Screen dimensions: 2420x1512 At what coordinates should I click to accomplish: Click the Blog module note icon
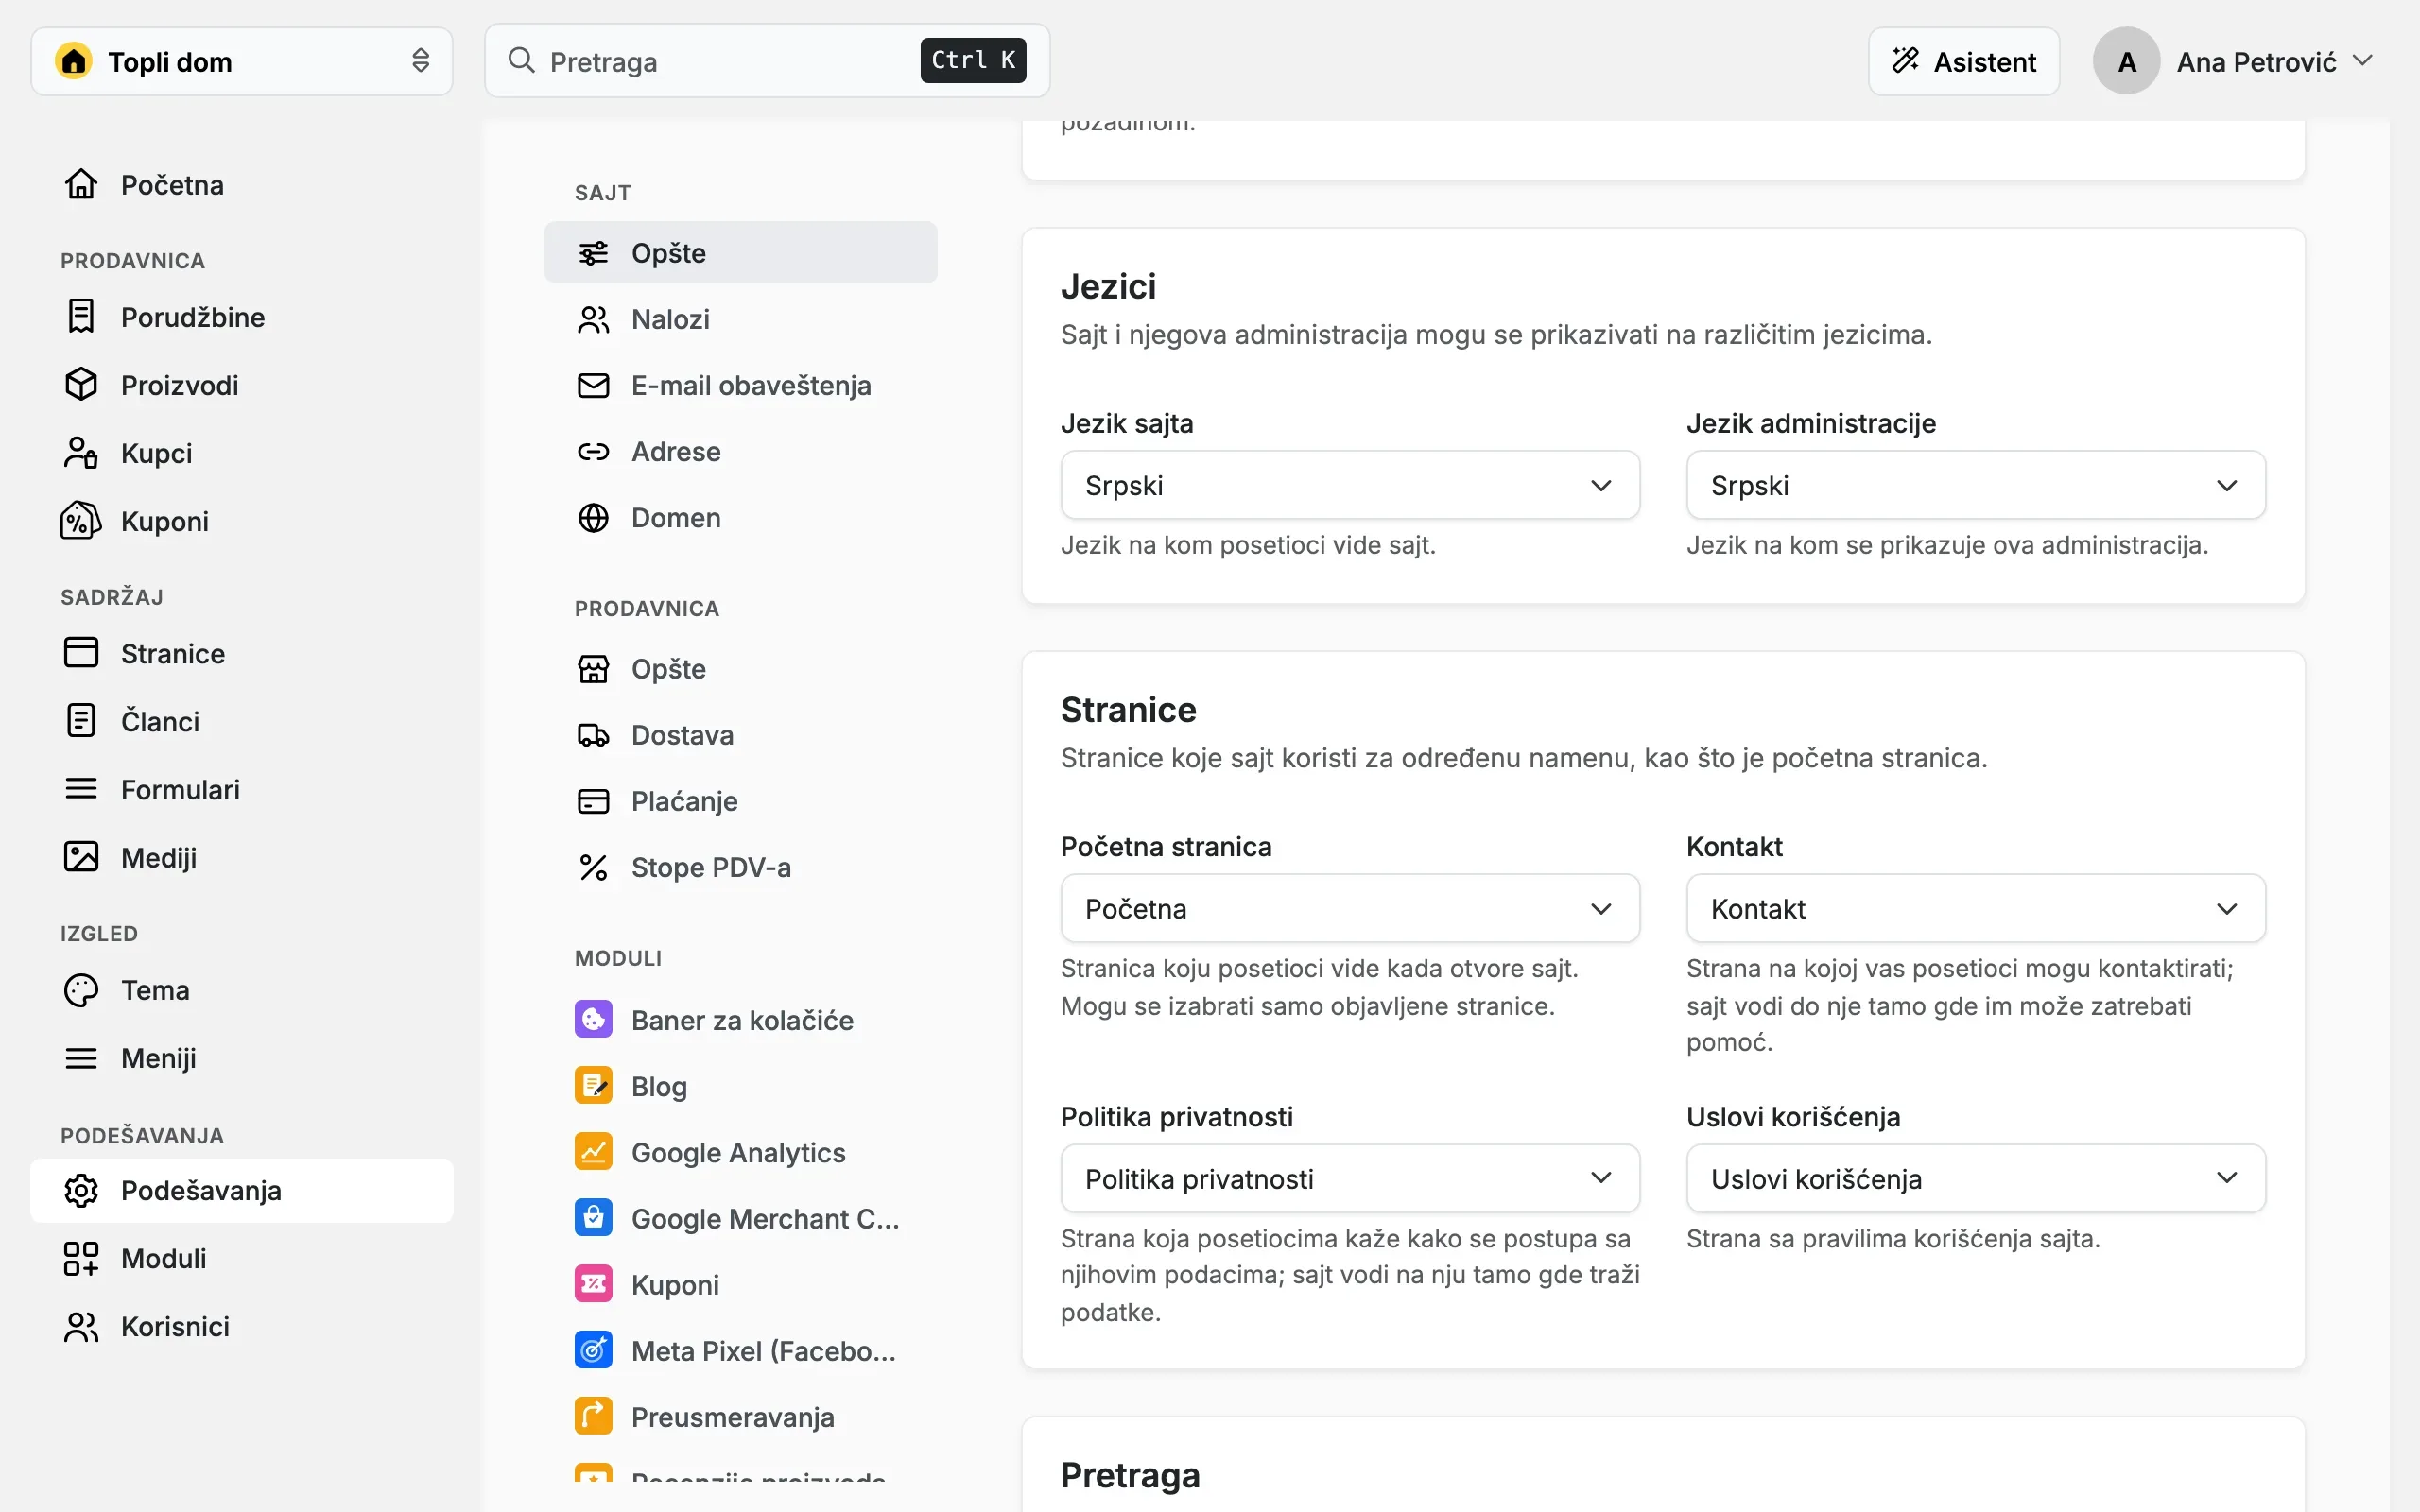point(593,1086)
